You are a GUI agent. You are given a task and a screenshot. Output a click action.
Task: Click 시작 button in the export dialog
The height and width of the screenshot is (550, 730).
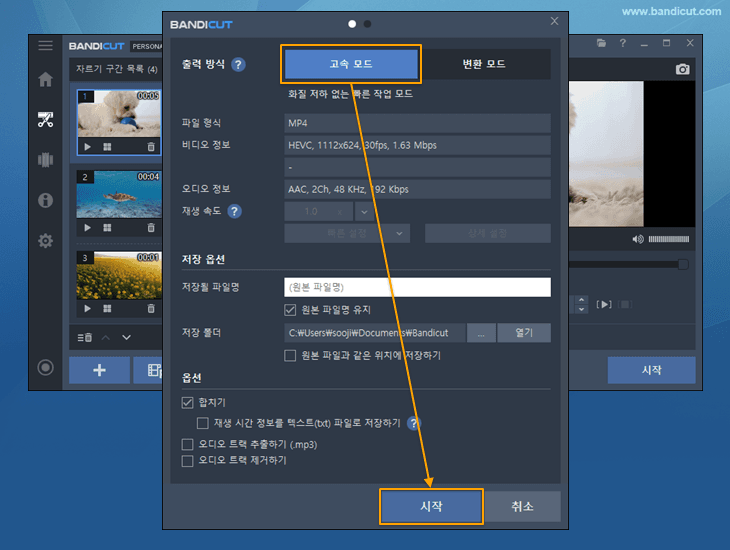coord(431,506)
